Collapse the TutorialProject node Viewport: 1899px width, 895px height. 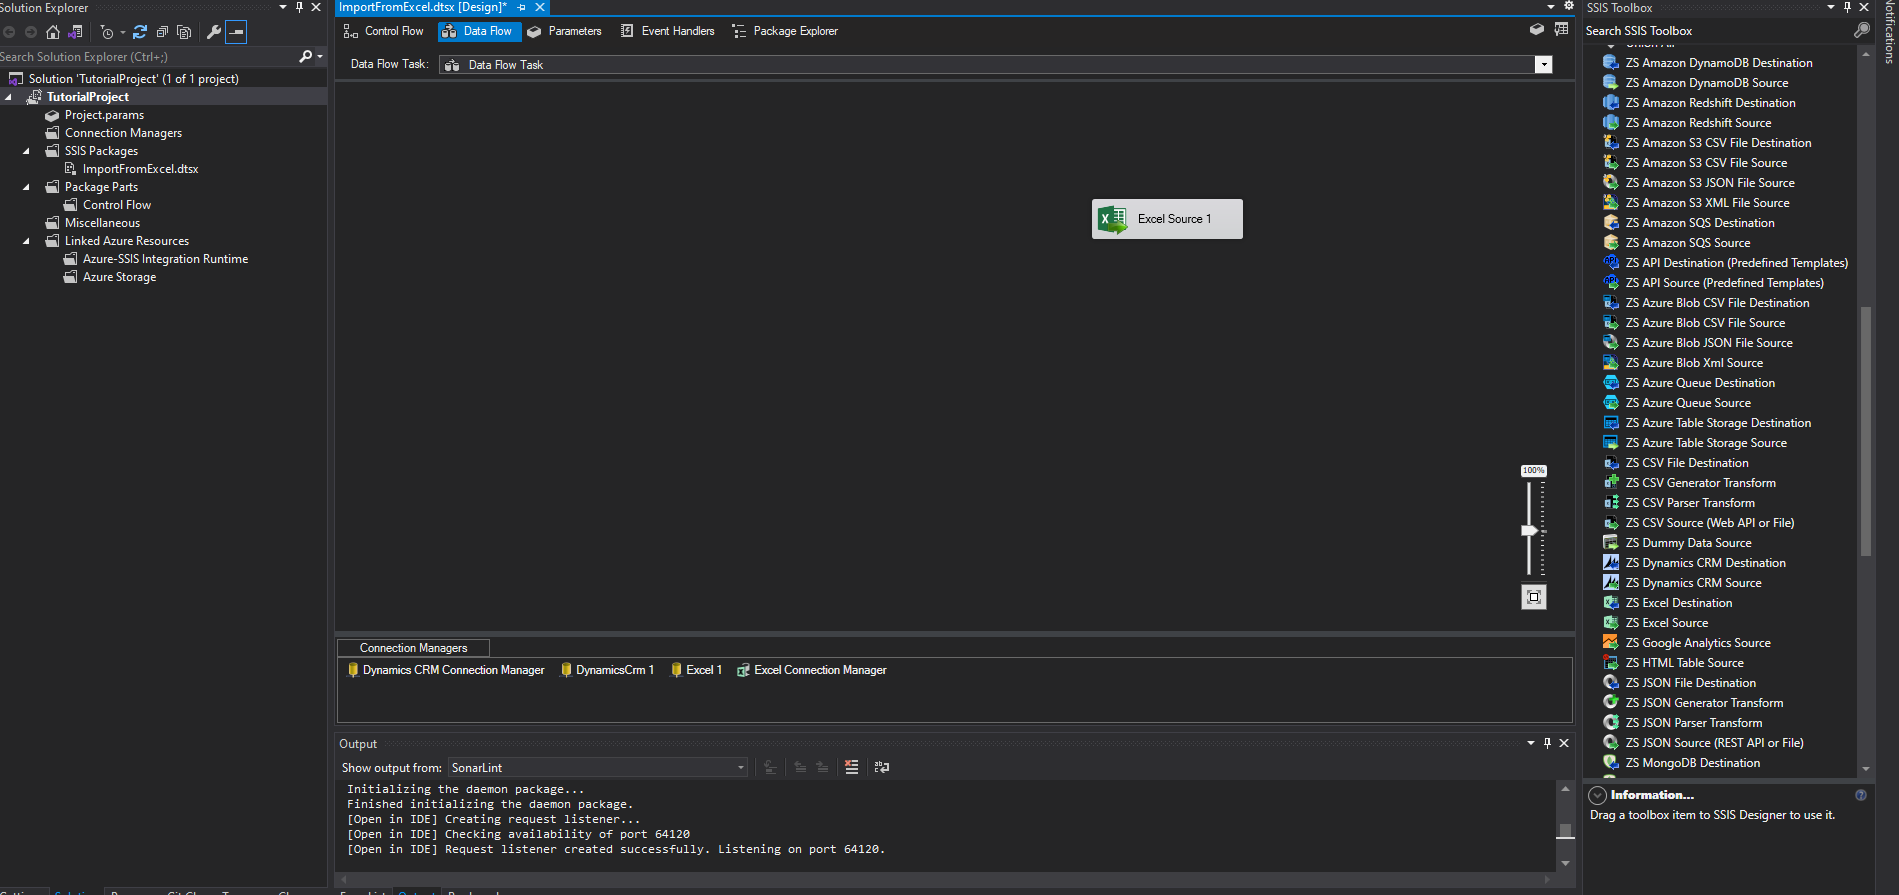[9, 97]
